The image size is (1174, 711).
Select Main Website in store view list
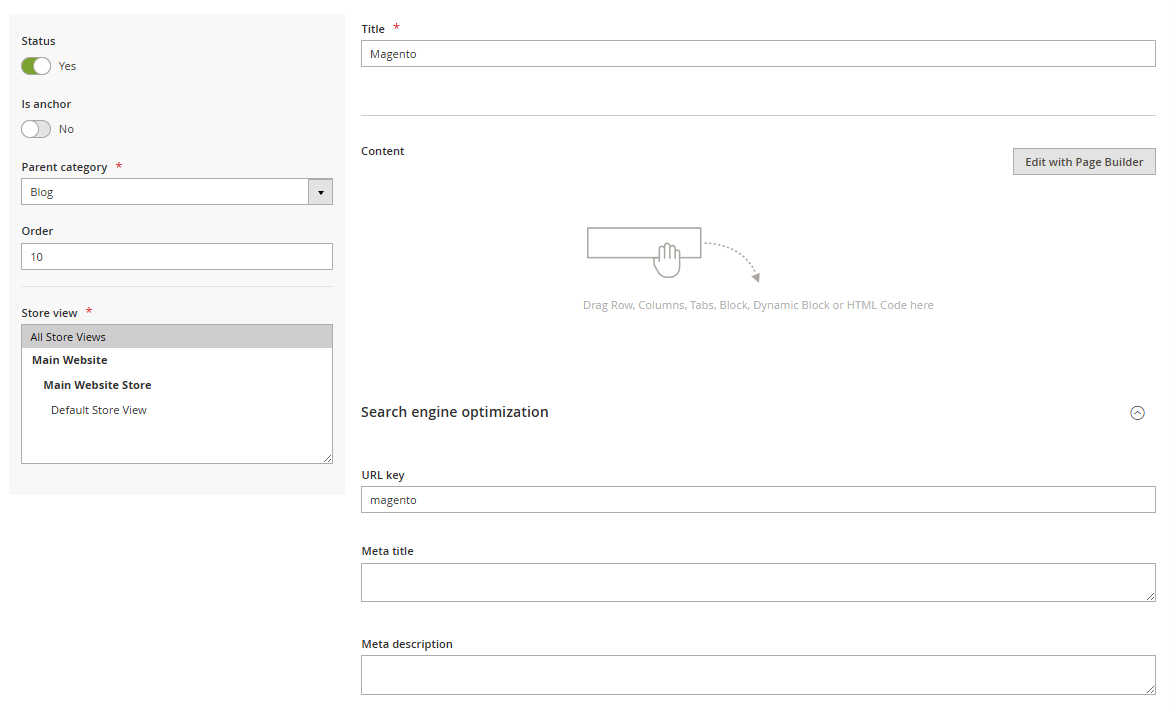click(70, 360)
